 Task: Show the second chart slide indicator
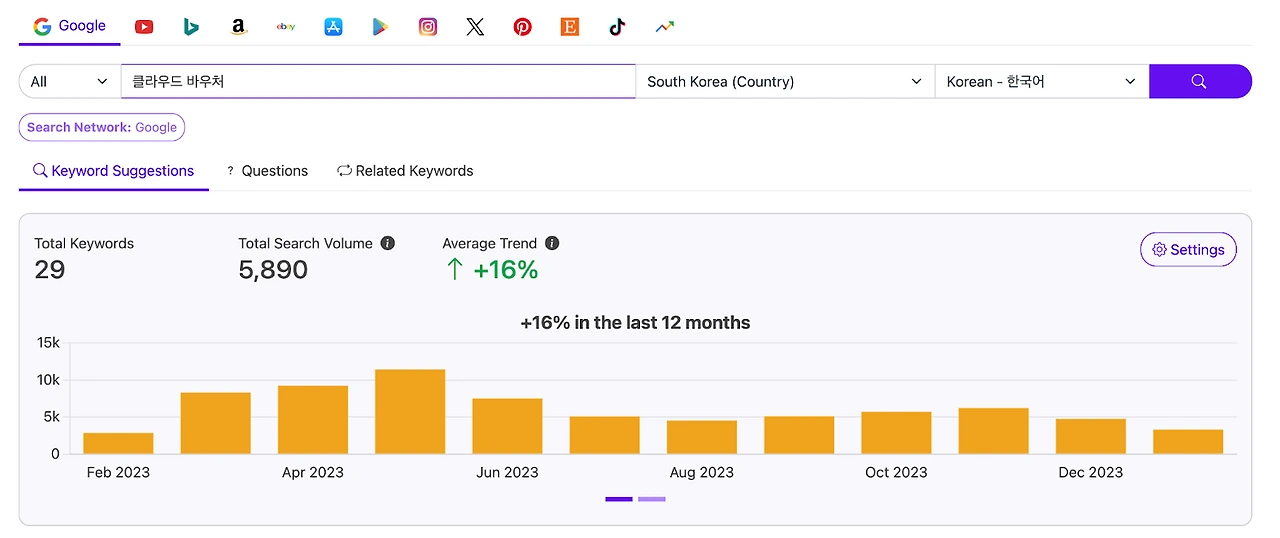(x=652, y=499)
